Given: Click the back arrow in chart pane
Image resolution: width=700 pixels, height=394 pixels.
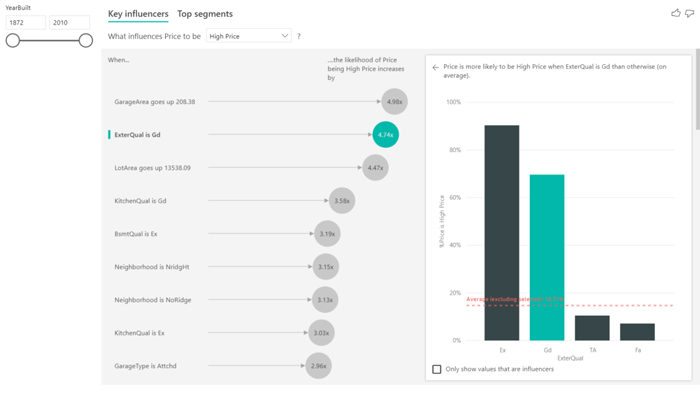Looking at the screenshot, I should tap(436, 67).
